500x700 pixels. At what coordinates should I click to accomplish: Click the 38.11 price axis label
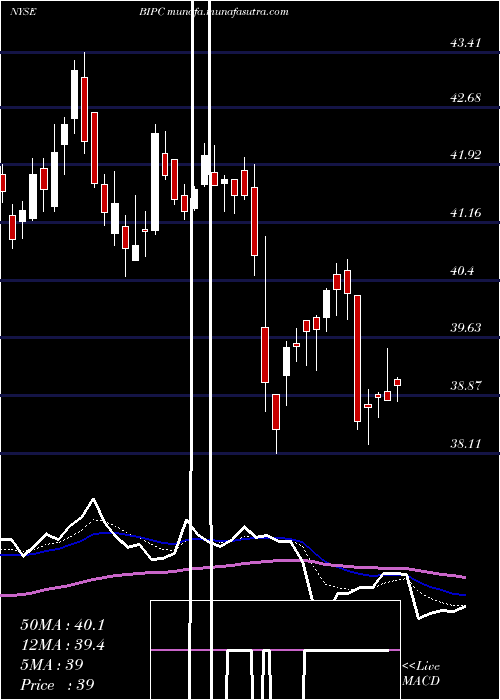click(x=466, y=444)
